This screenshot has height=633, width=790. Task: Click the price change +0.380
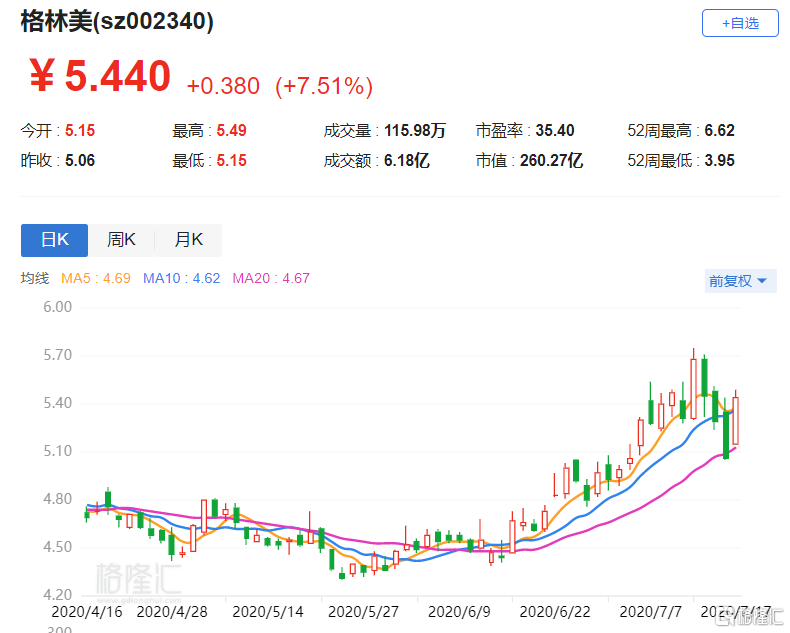tap(223, 86)
